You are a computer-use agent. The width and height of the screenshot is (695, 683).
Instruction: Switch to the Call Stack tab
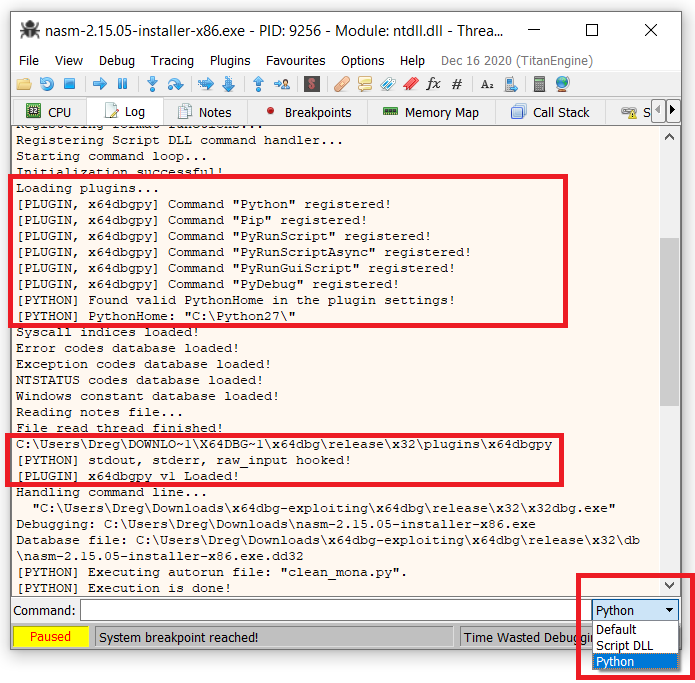550,112
